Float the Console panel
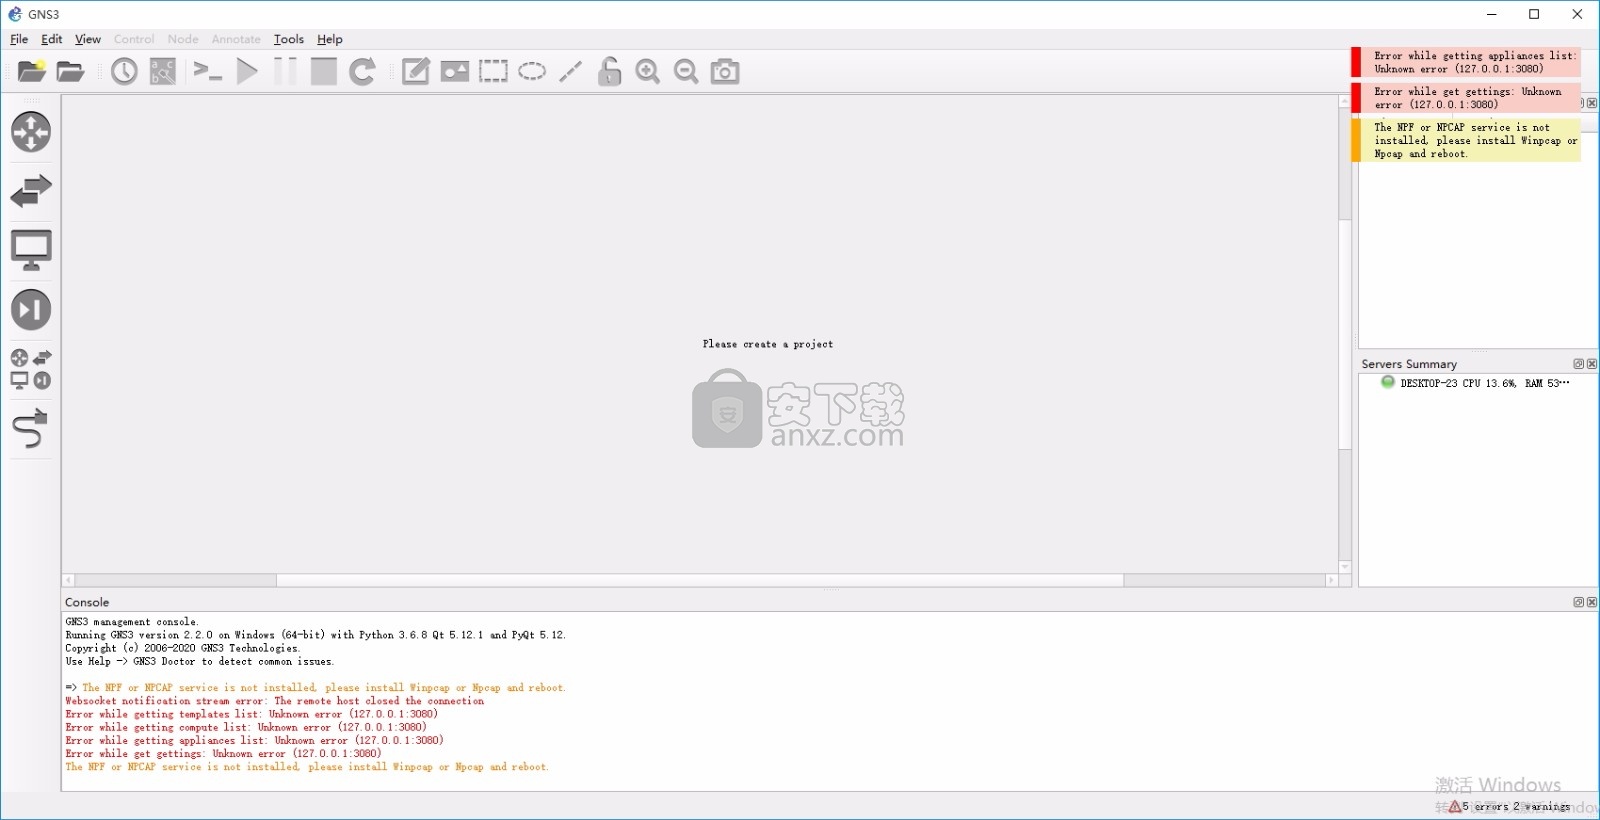1600x820 pixels. (1579, 602)
